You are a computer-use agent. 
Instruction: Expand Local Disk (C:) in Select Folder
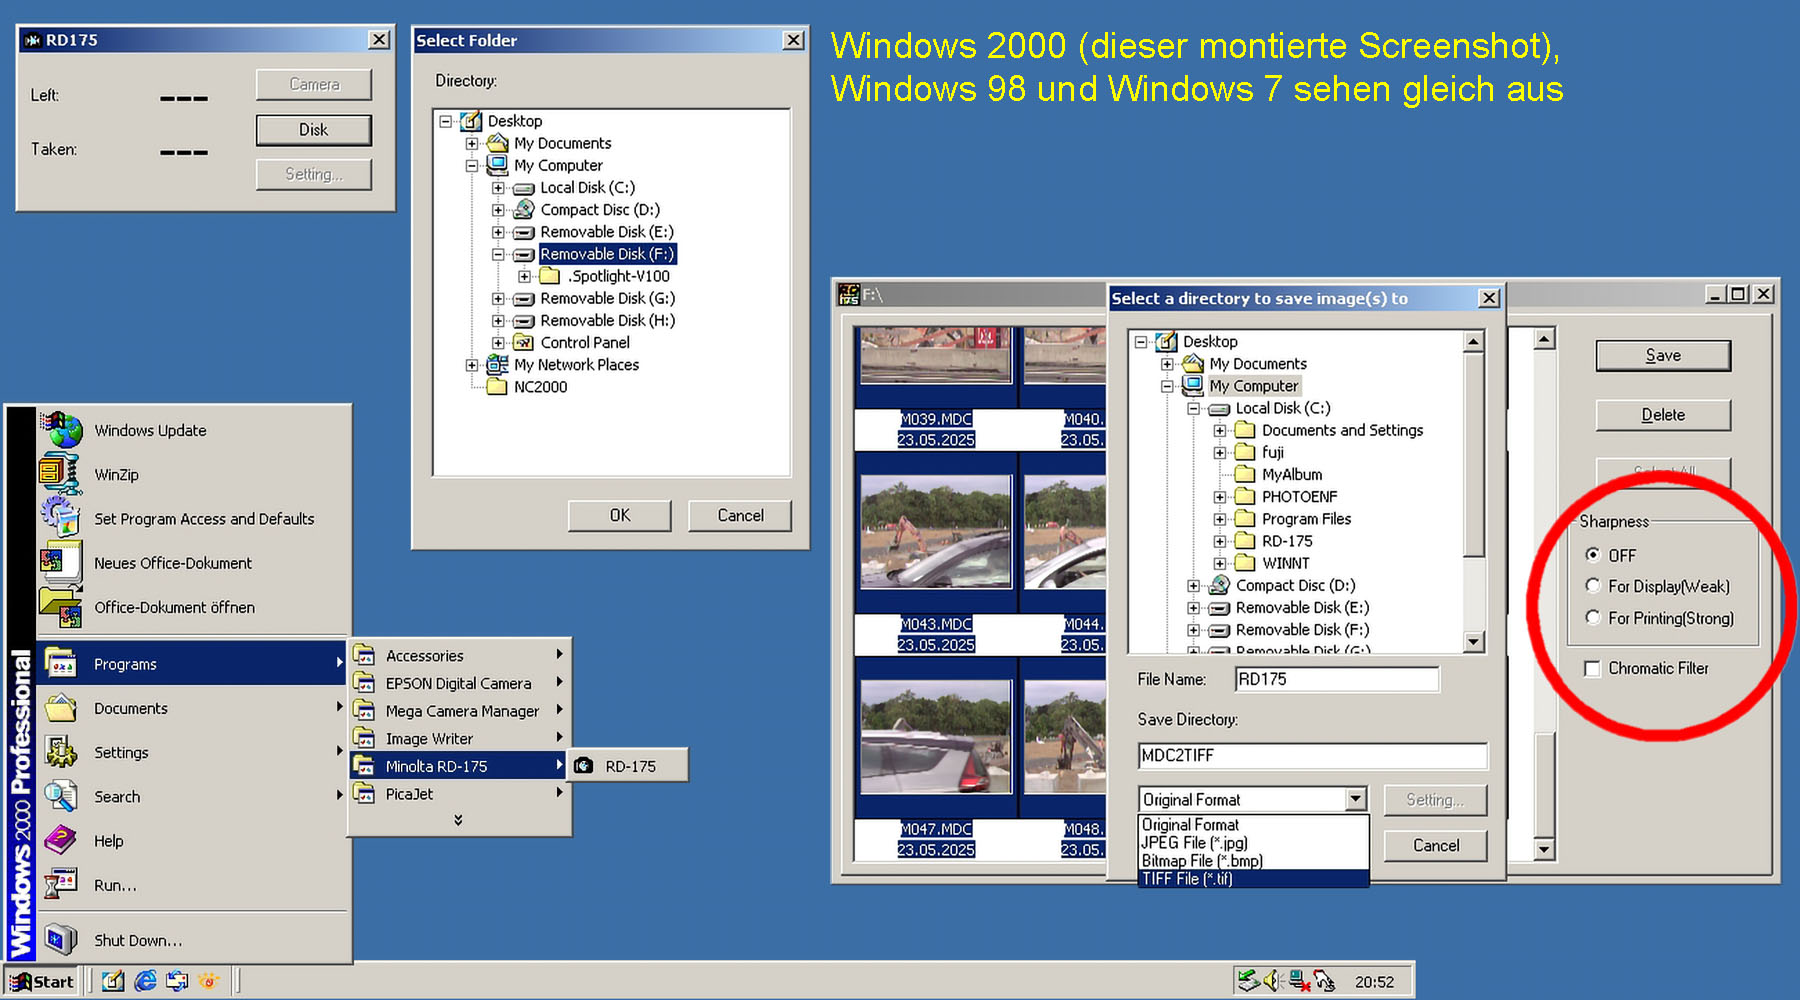pos(498,188)
